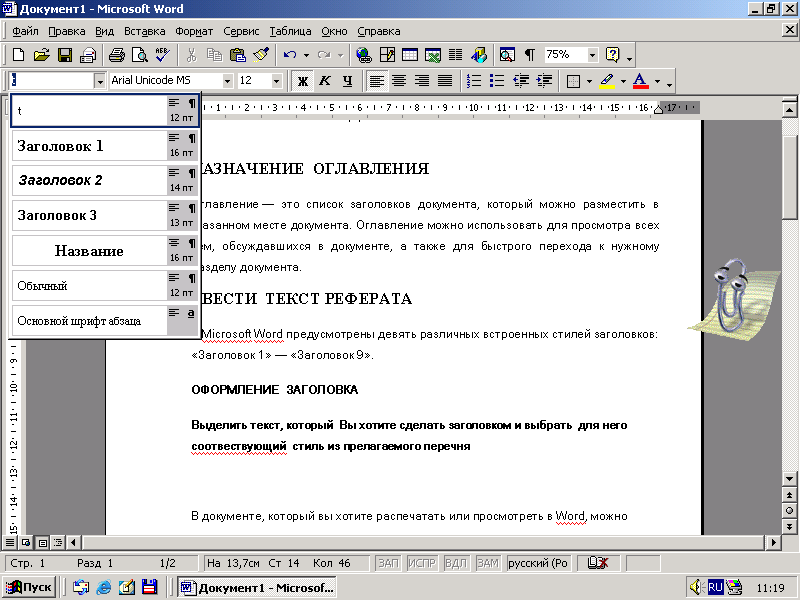Image resolution: width=800 pixels, height=600 pixels.
Task: Create a new blank document
Action: point(18,55)
